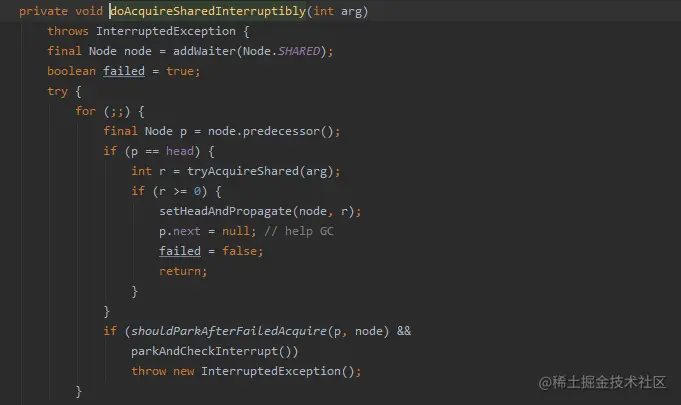The width and height of the screenshot is (681, 405).
Task: Click the 'try' keyword
Action: pos(57,92)
